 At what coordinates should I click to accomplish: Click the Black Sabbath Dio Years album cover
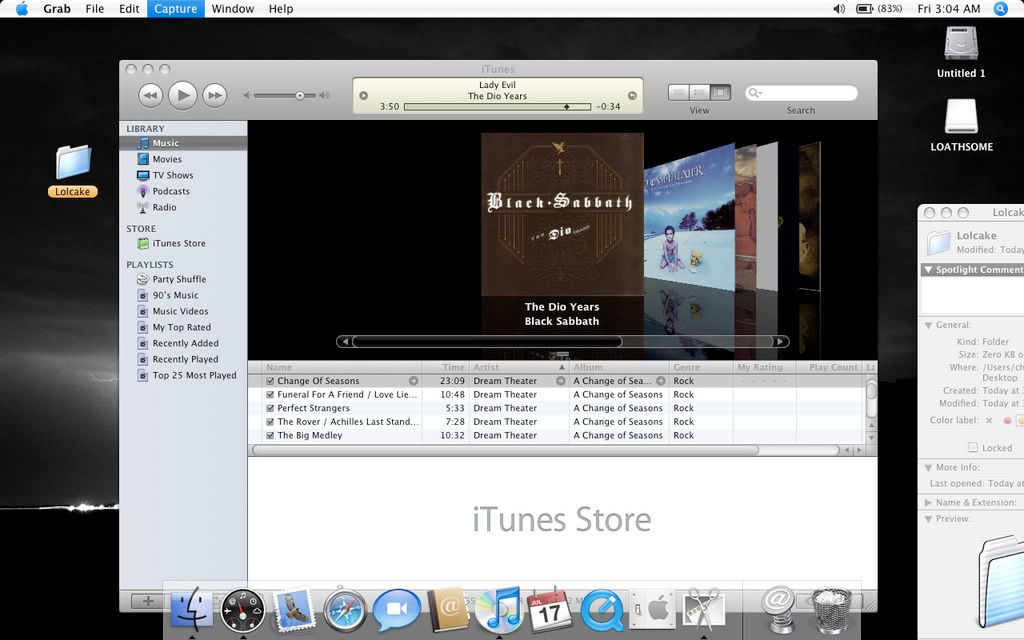[562, 214]
